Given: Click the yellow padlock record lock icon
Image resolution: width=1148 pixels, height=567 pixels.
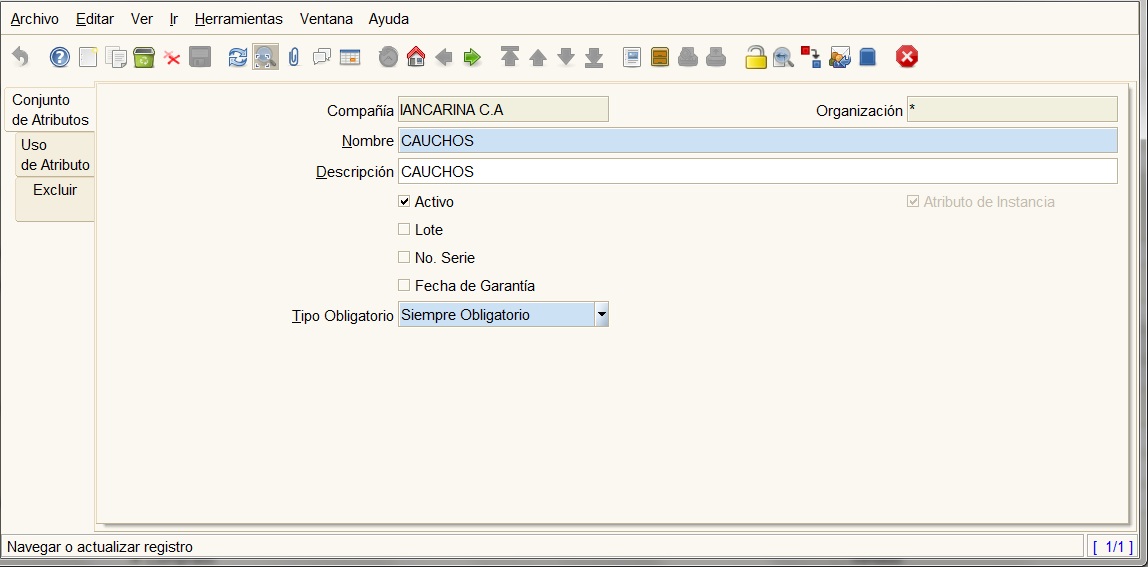Looking at the screenshot, I should 756,56.
